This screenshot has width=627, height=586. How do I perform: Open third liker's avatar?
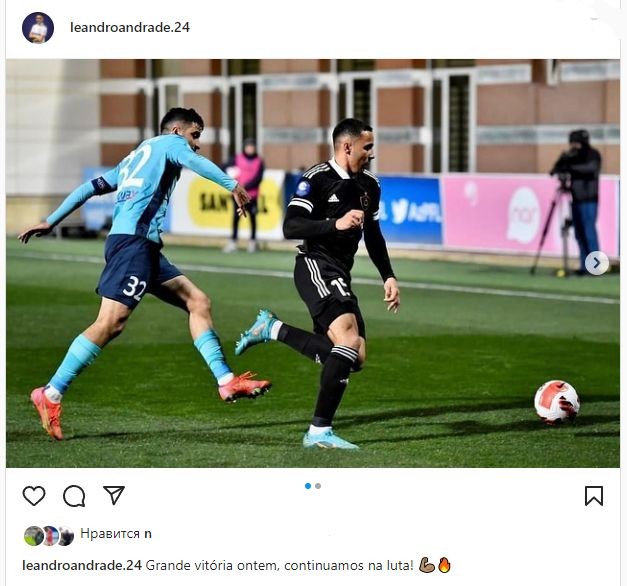point(66,536)
